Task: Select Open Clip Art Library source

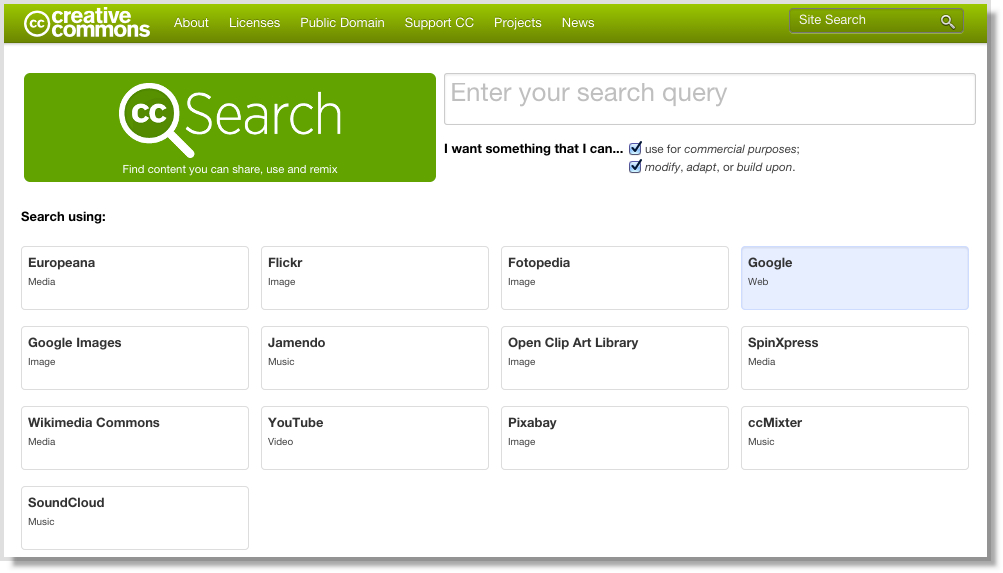Action: pyautogui.click(x=615, y=358)
